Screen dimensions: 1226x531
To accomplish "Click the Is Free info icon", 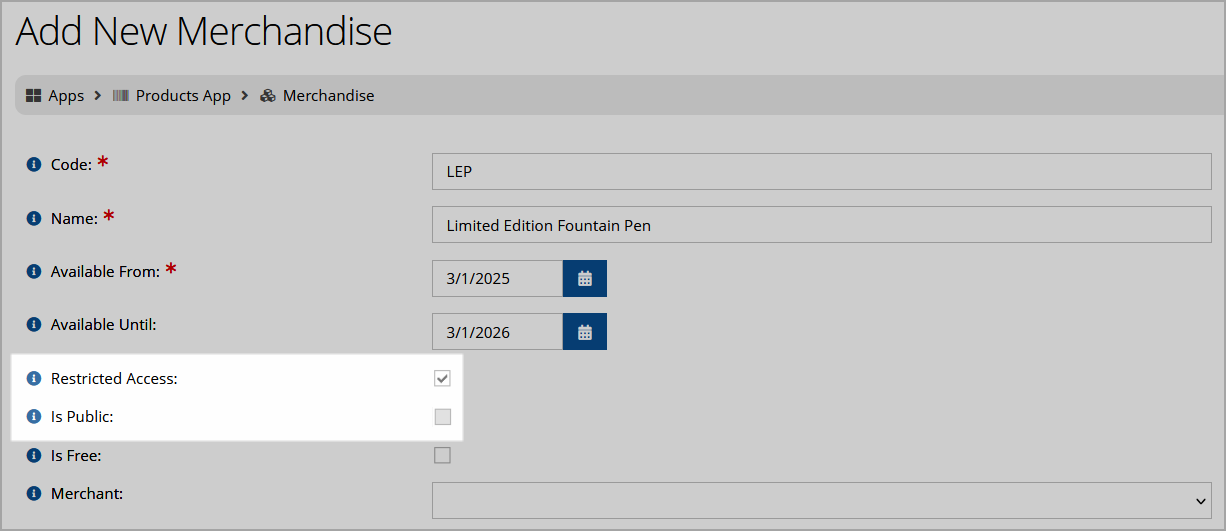I will click(34, 456).
